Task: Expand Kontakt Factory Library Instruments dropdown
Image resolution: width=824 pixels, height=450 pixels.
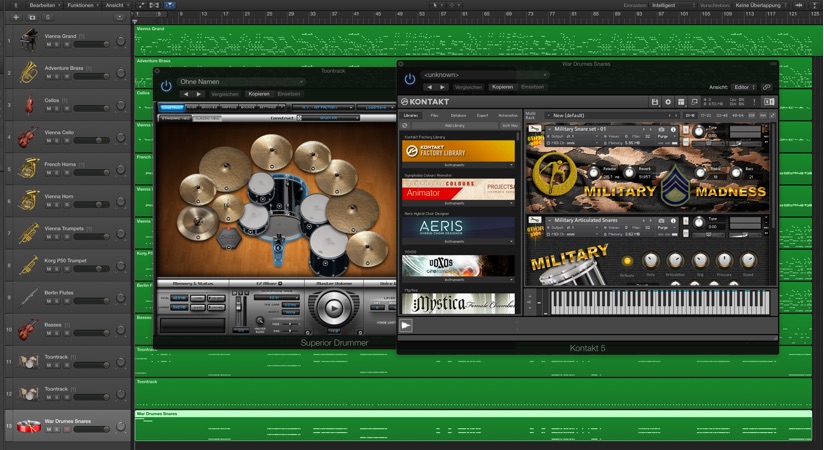Action: [458, 165]
